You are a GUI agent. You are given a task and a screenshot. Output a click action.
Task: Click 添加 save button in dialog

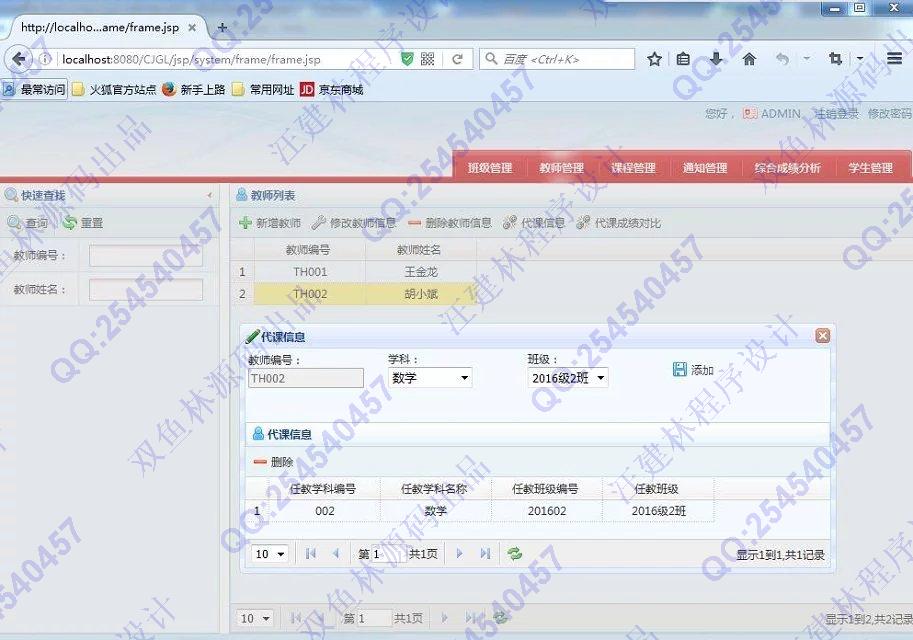point(693,369)
